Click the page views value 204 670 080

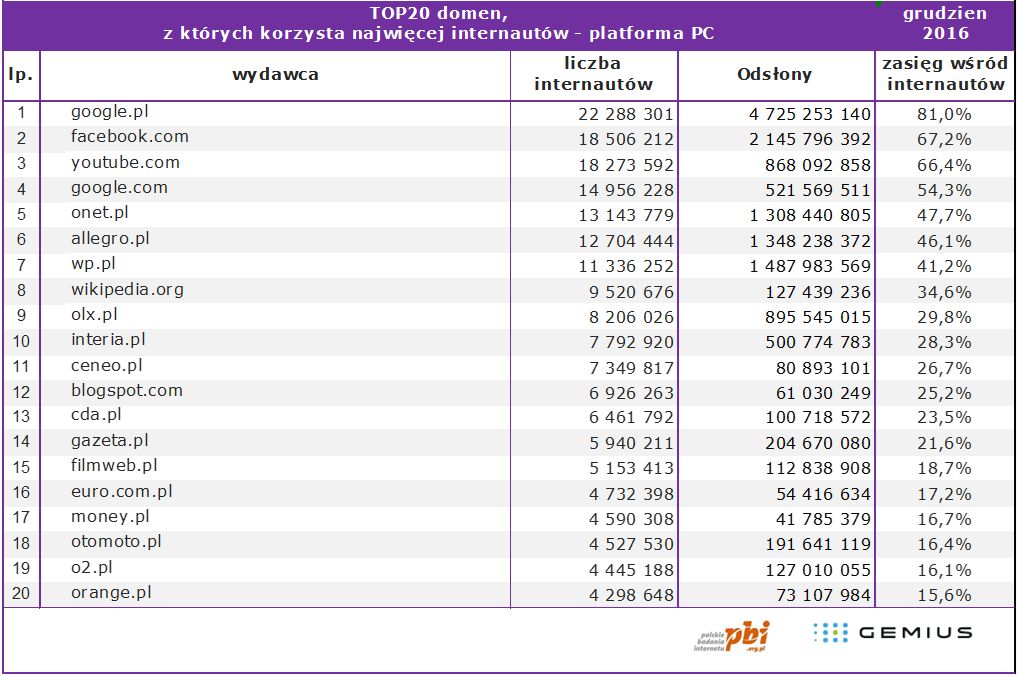click(817, 444)
